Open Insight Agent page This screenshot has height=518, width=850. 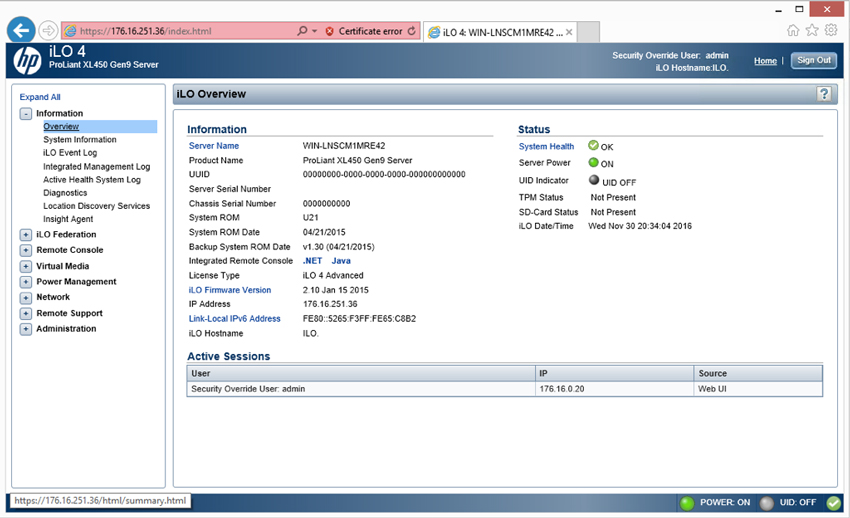[68, 219]
